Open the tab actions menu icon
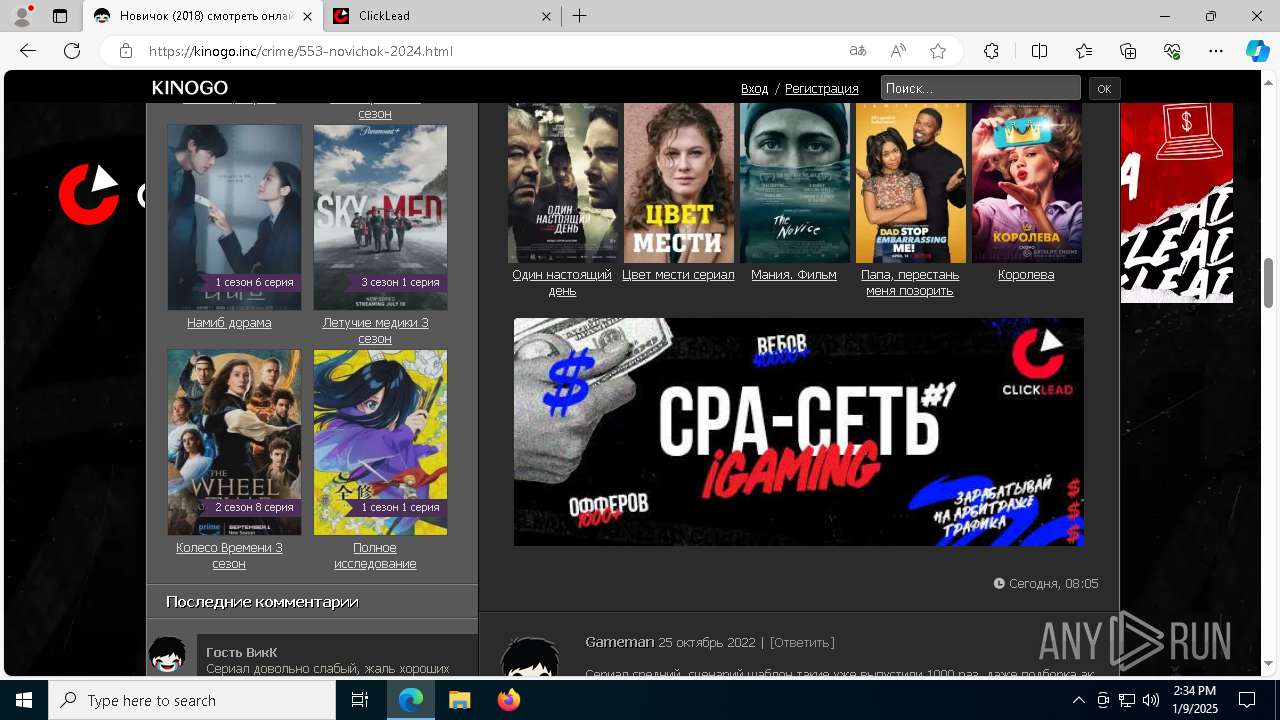This screenshot has height=720, width=1280. click(60, 16)
